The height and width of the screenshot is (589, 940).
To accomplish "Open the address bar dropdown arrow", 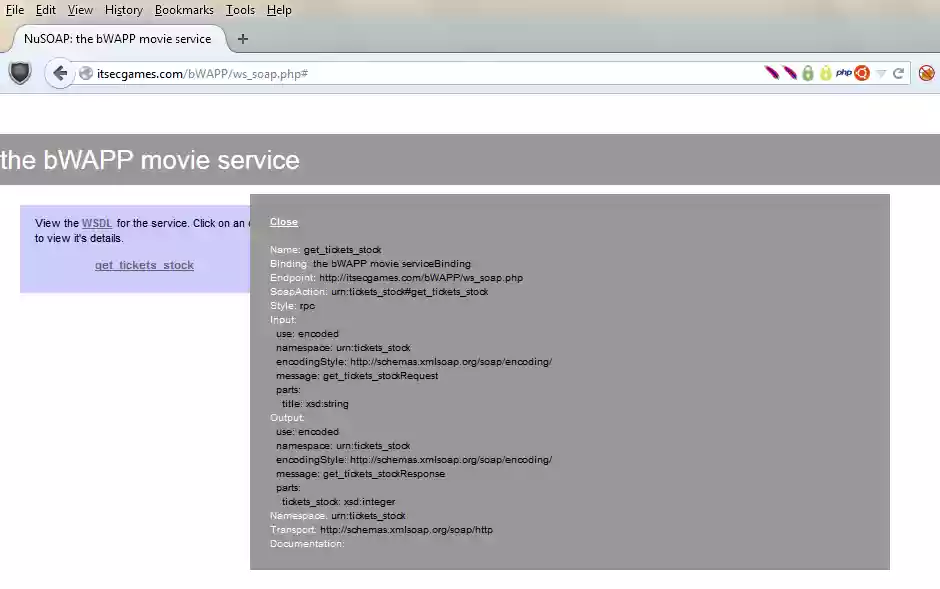I will [879, 73].
